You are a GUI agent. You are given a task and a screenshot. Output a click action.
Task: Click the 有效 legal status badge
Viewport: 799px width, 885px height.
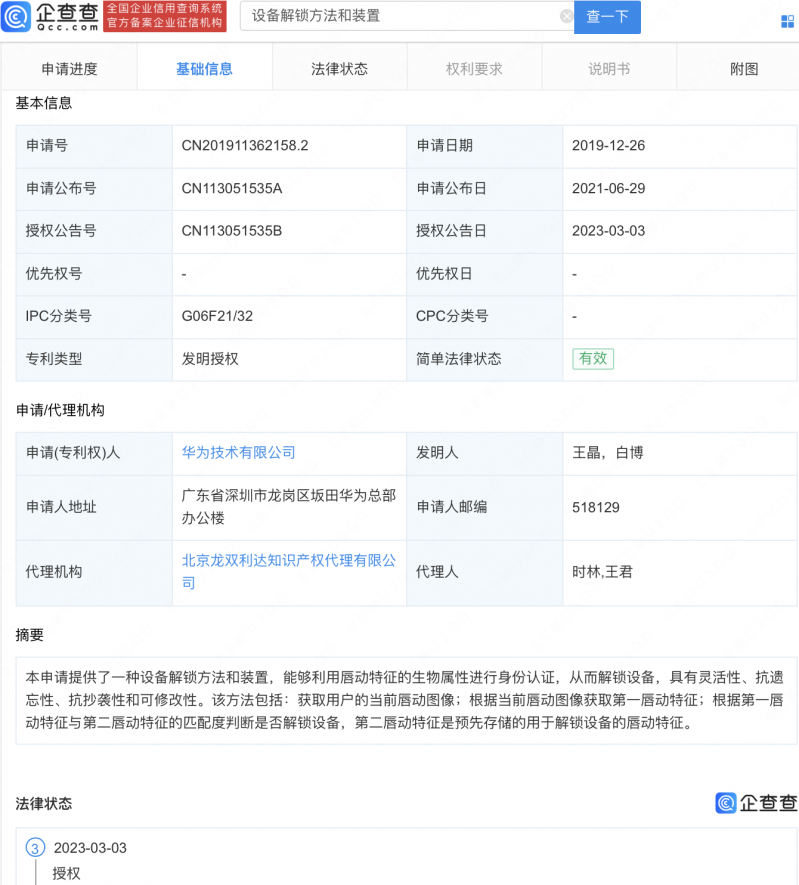593,358
